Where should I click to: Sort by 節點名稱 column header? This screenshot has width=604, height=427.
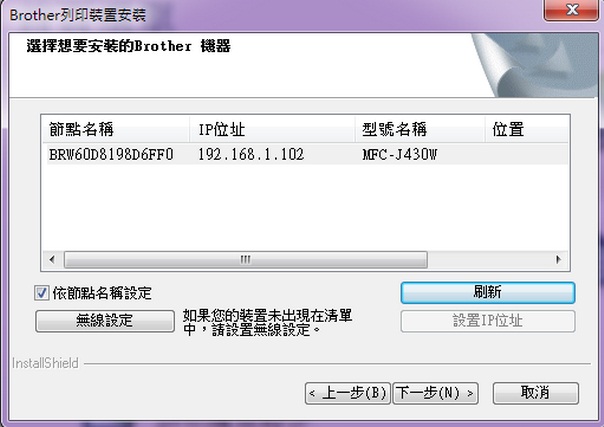[x=116, y=129]
